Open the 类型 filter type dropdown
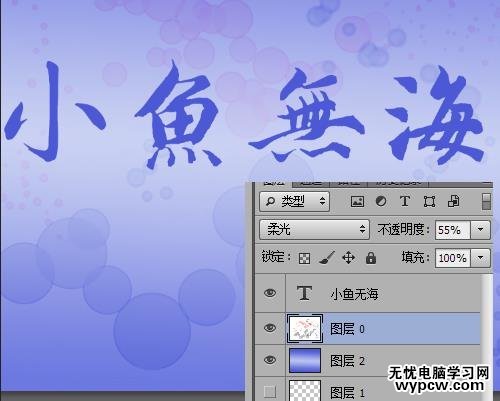 click(295, 201)
